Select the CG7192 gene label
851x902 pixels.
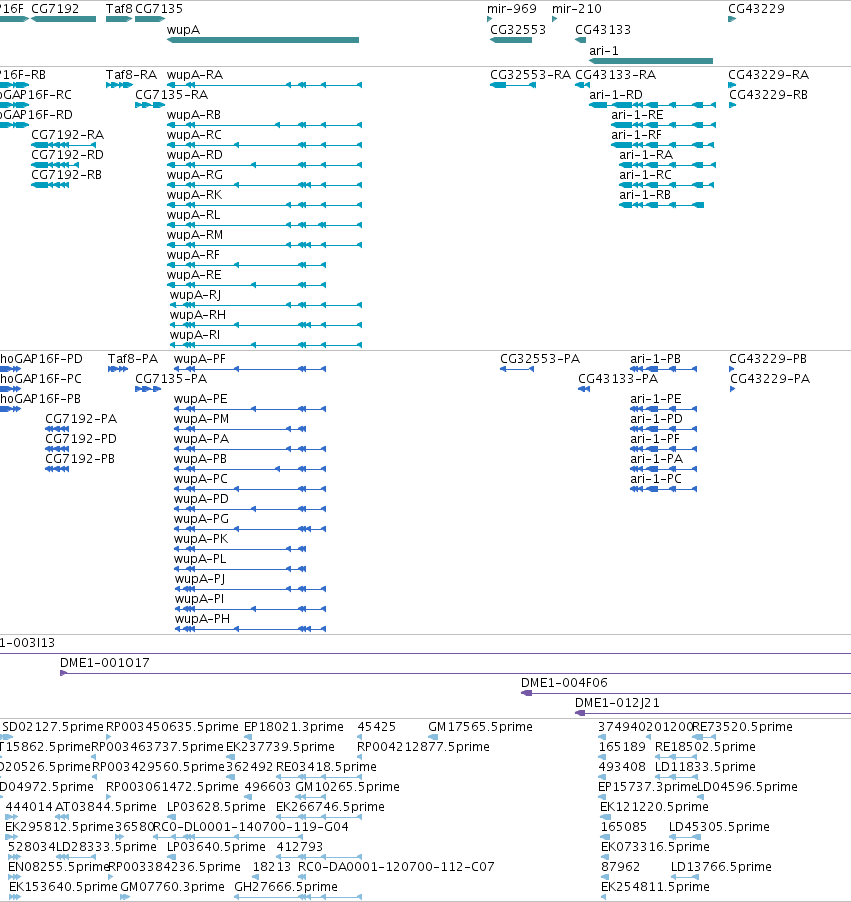(55, 9)
